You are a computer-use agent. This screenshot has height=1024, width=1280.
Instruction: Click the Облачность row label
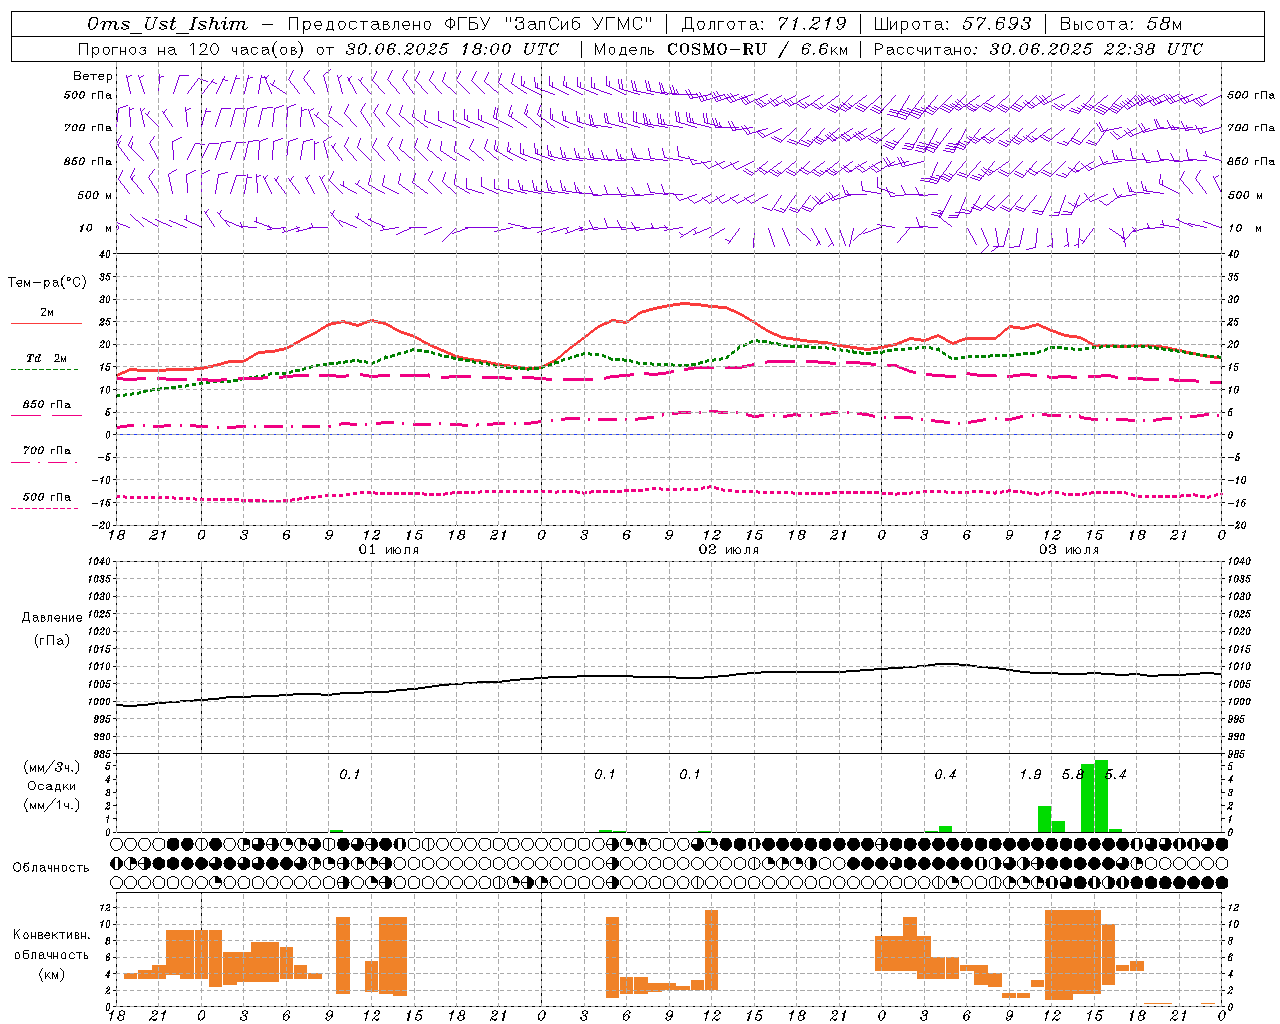coord(51,867)
